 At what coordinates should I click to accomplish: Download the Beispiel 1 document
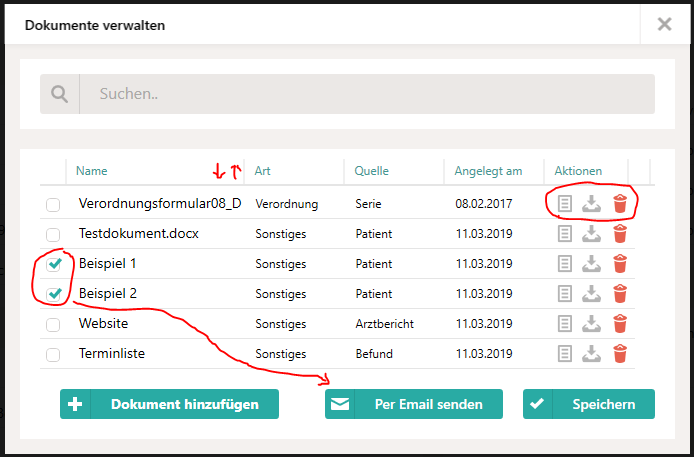point(591,264)
